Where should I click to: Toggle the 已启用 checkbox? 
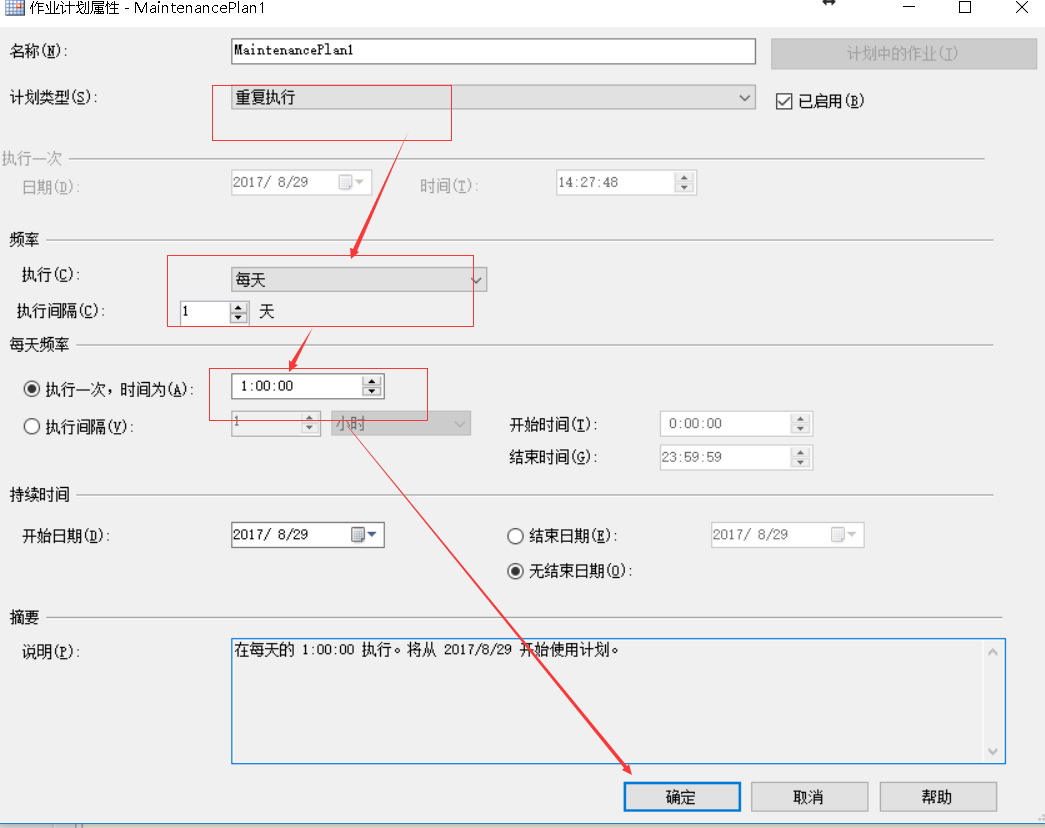784,101
